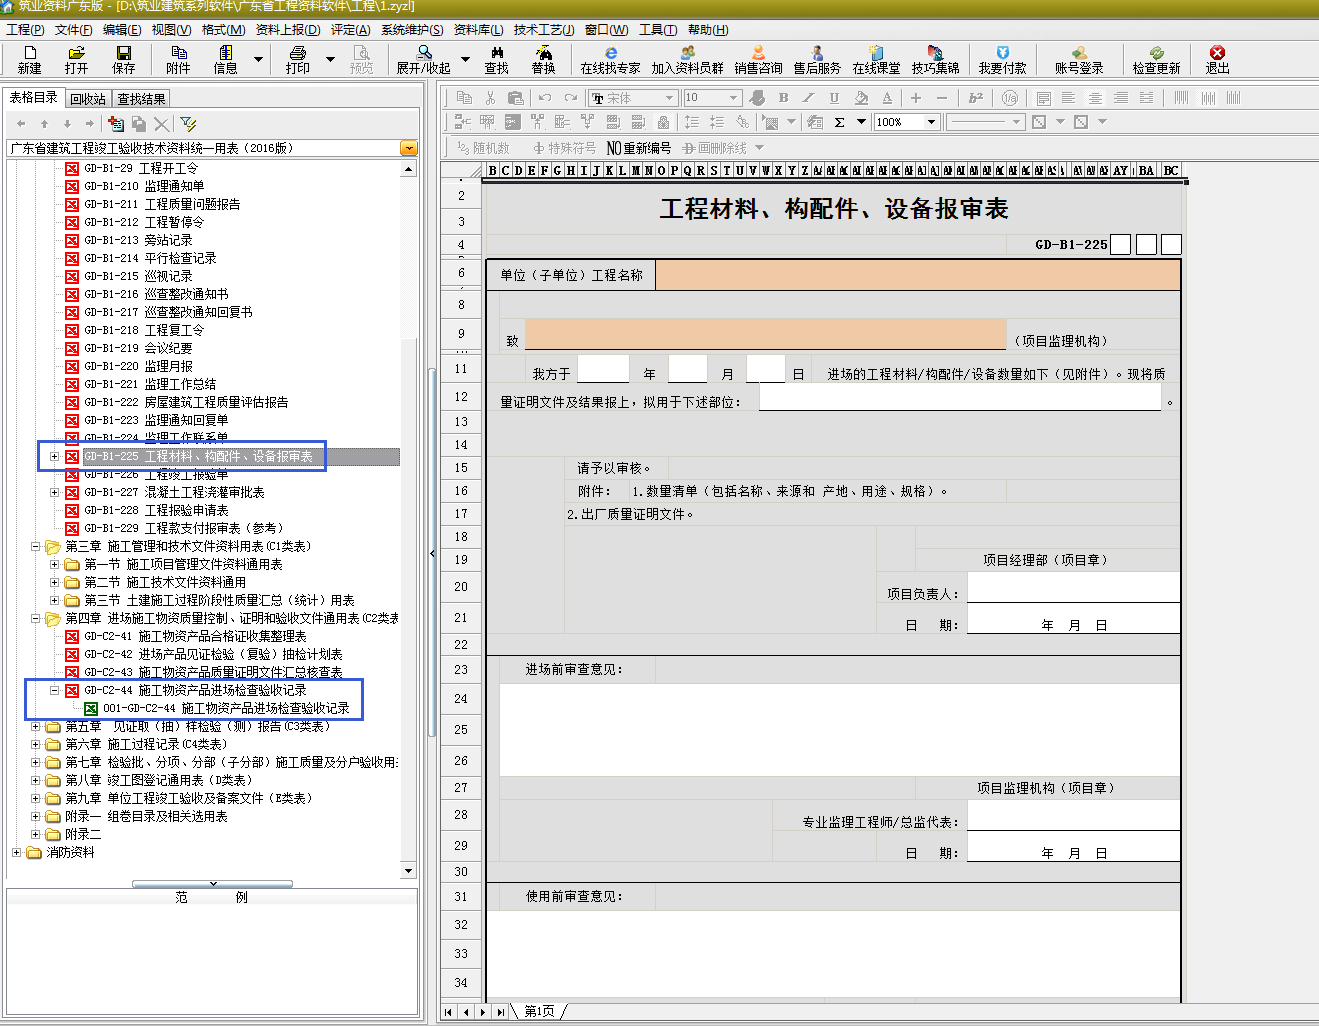The height and width of the screenshot is (1026, 1319).
Task: Select the 第1页 sheet tab
Action: [539, 1012]
